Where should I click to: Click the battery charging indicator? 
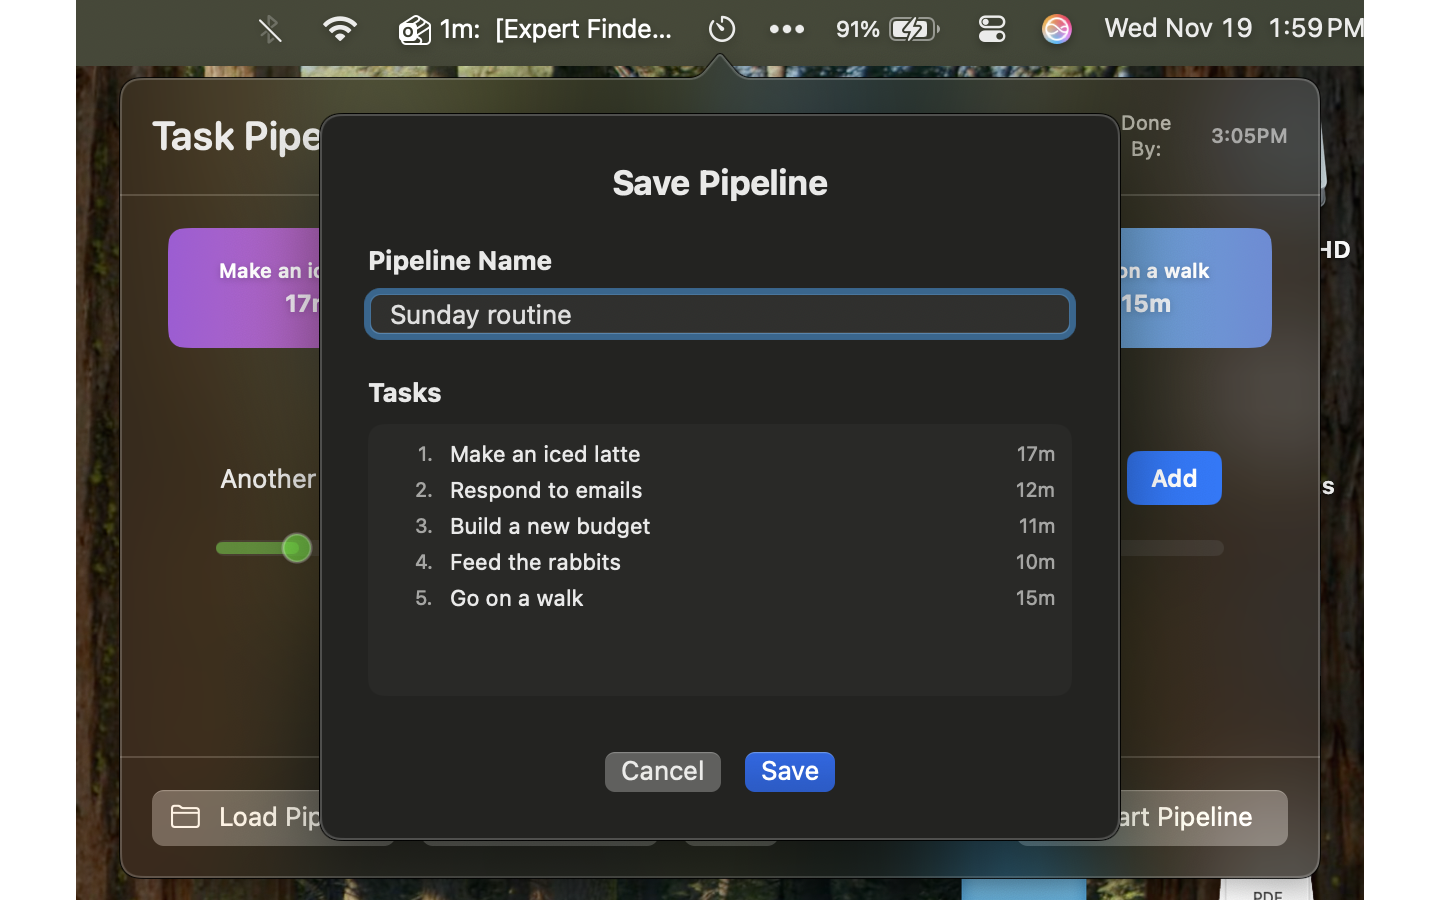pyautogui.click(x=912, y=29)
